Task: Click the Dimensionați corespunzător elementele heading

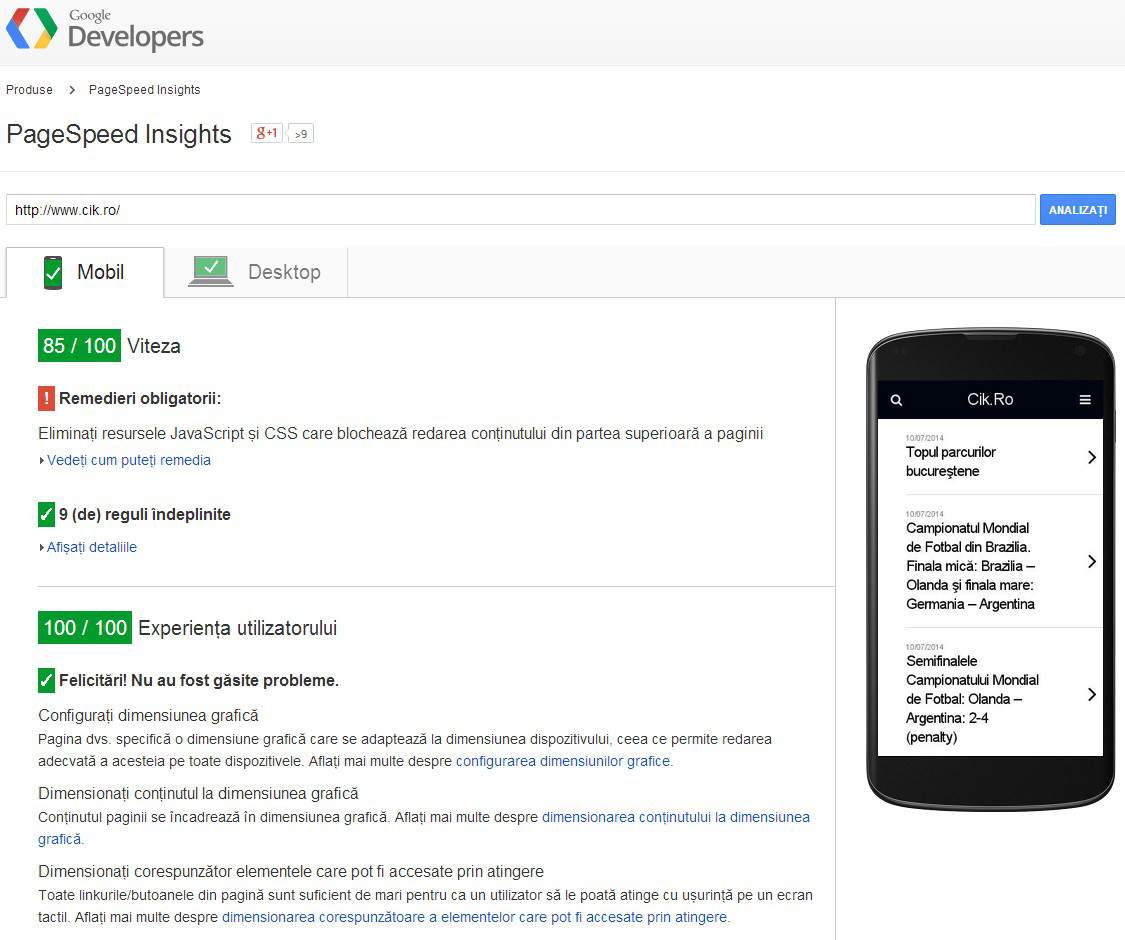Action: click(291, 871)
